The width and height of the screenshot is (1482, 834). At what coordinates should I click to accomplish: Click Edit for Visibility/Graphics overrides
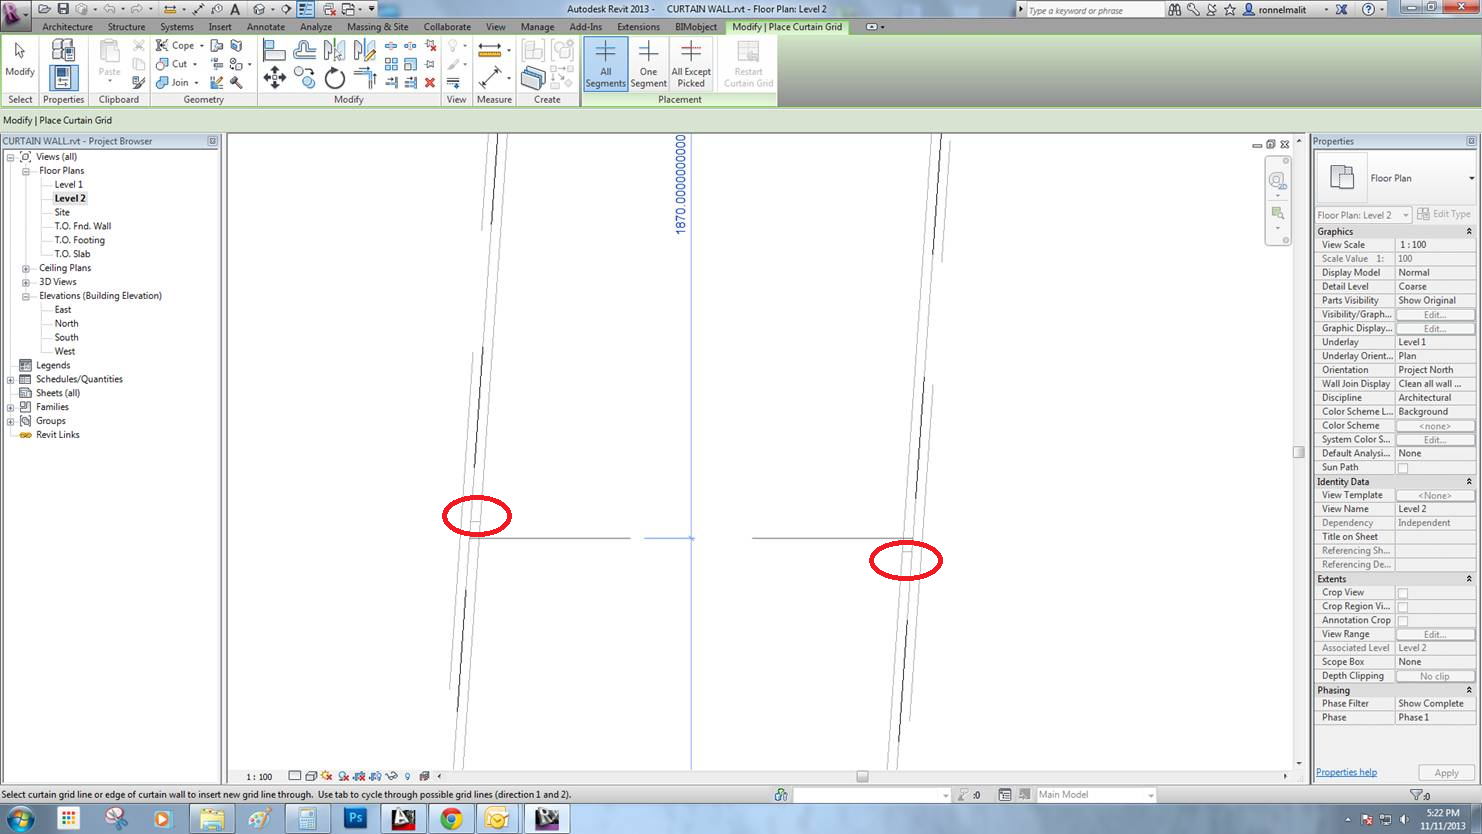[1435, 315]
